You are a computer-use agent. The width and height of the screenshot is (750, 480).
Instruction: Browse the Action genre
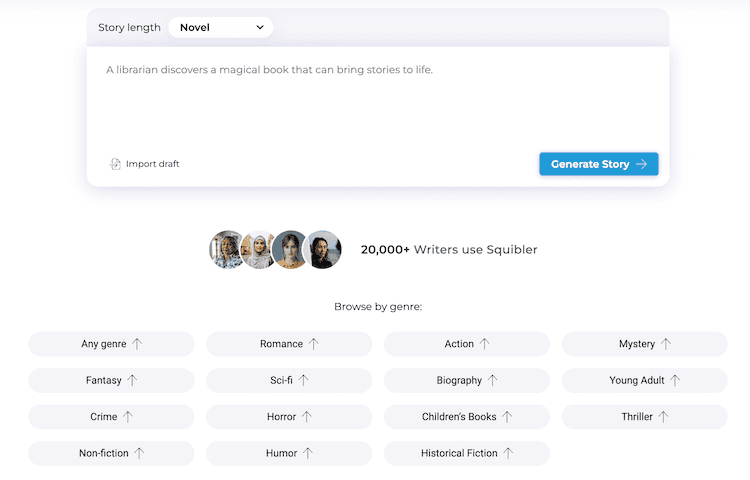(467, 344)
